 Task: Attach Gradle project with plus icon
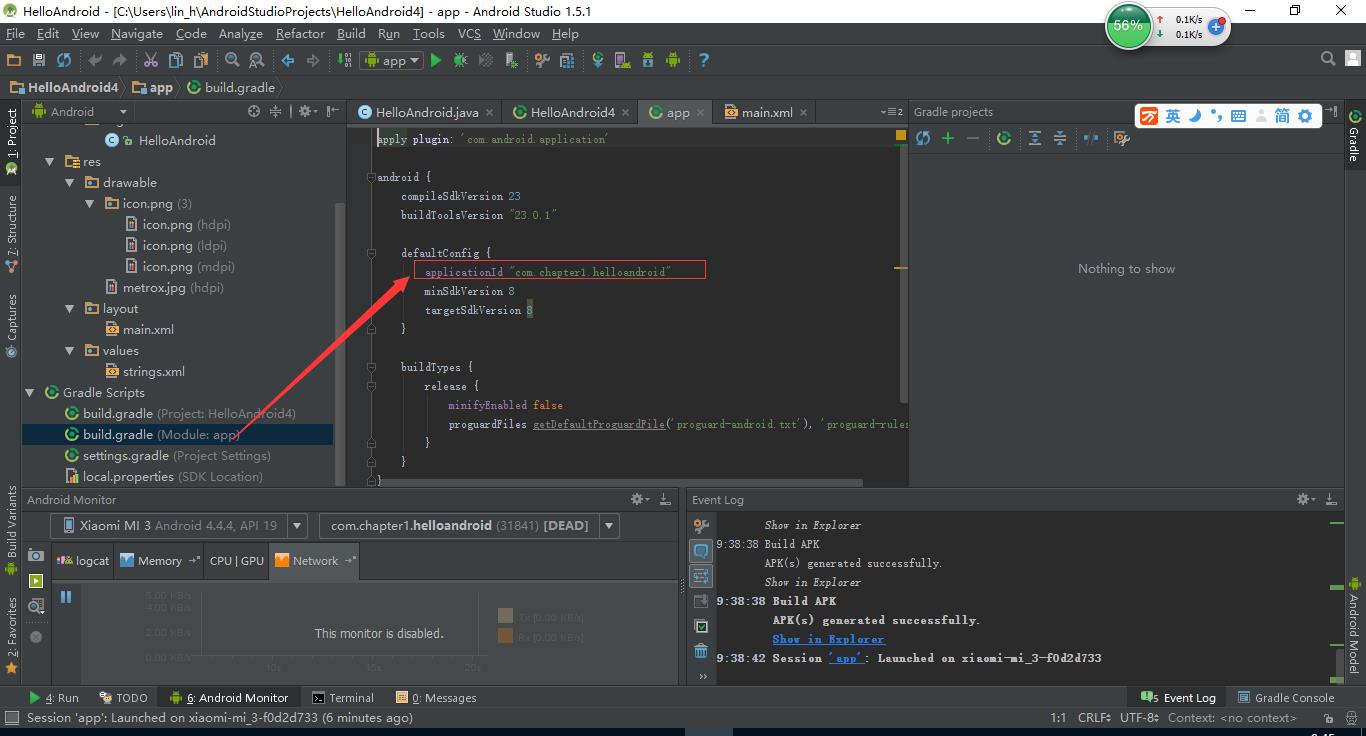948,138
